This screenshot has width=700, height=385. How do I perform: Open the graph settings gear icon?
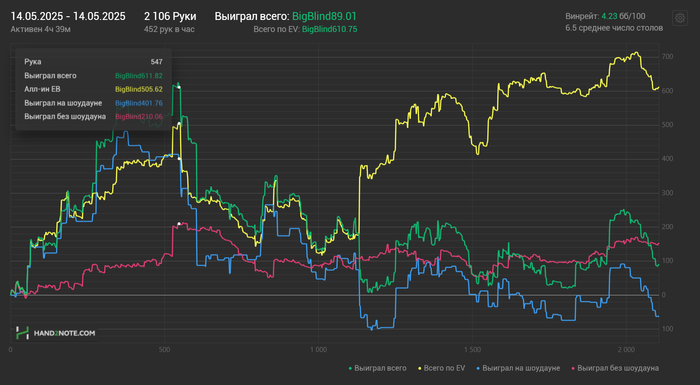pos(680,18)
